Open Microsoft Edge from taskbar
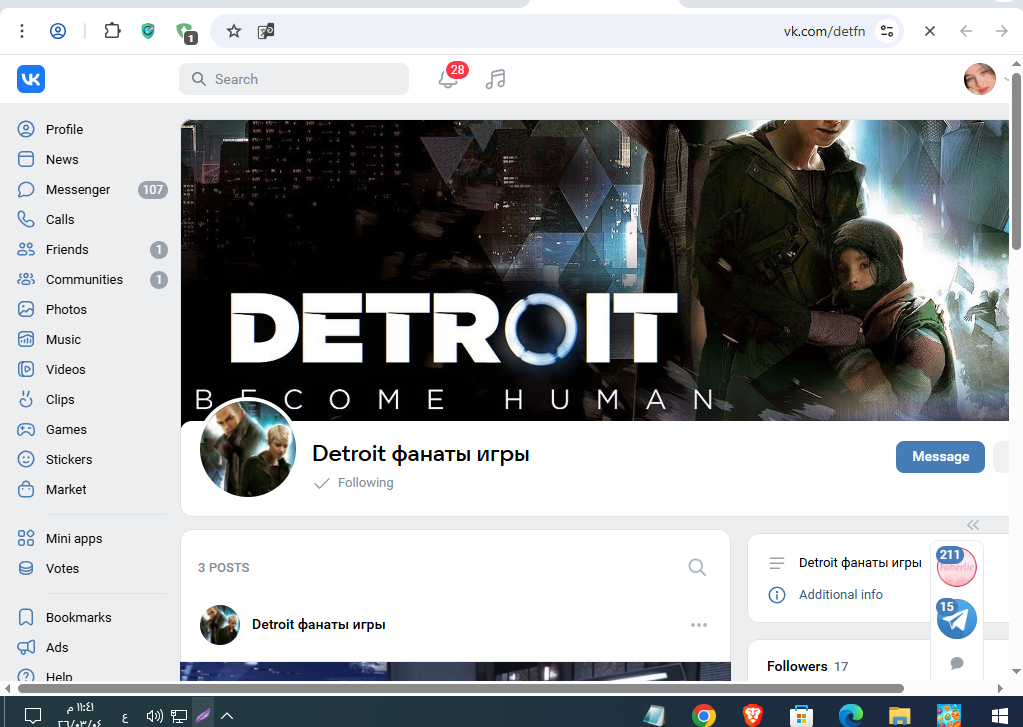 pyautogui.click(x=851, y=715)
